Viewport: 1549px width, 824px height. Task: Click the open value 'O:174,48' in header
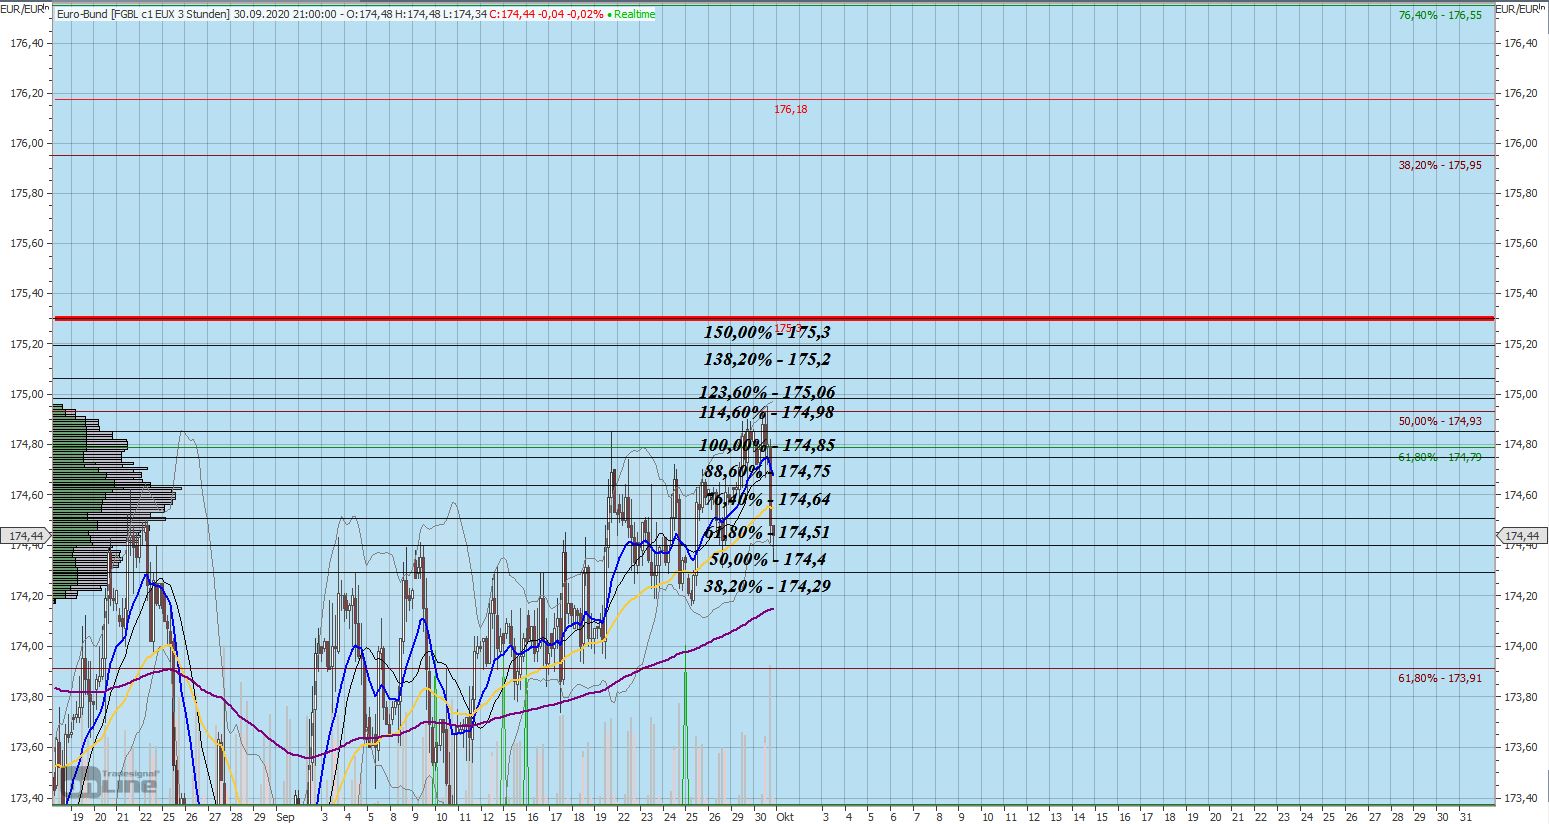371,14
